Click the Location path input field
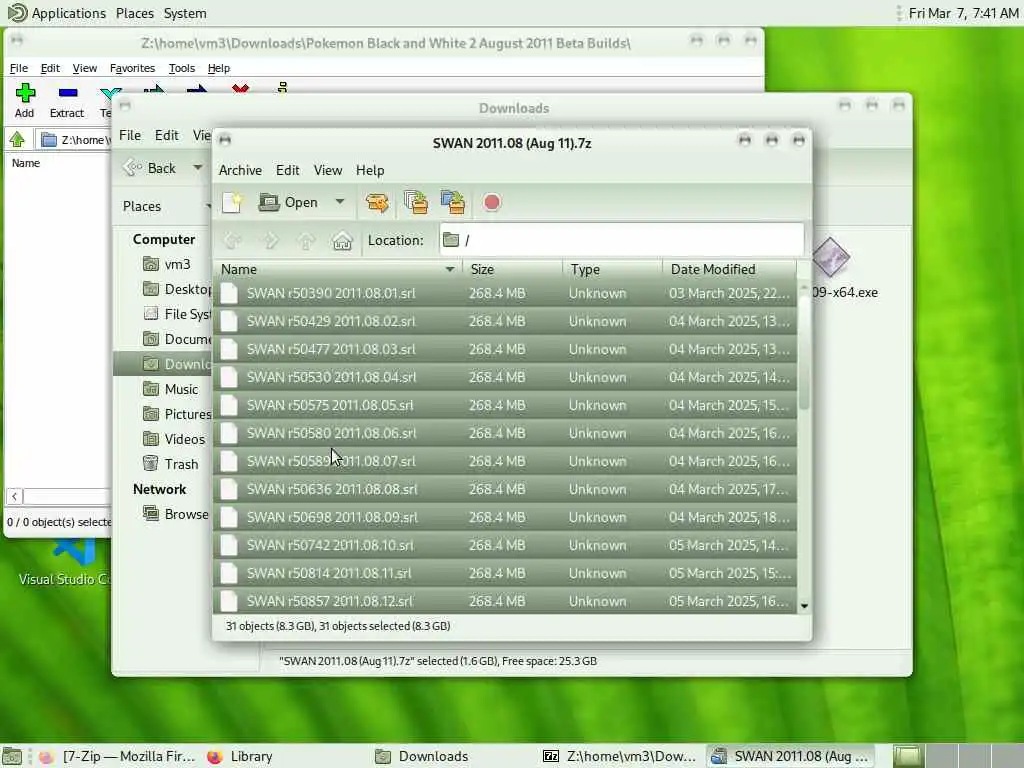This screenshot has height=768, width=1024. (621, 240)
